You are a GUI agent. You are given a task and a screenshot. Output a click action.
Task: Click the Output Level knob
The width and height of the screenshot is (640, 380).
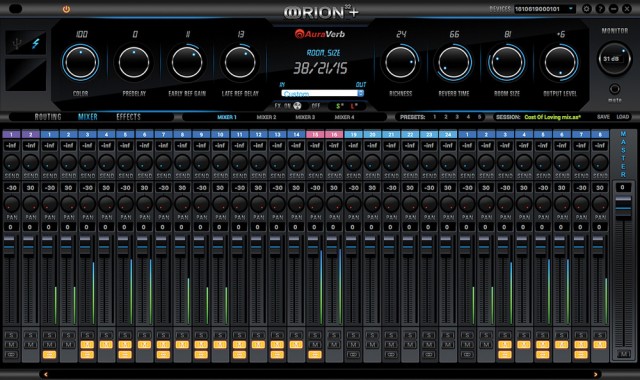point(560,62)
